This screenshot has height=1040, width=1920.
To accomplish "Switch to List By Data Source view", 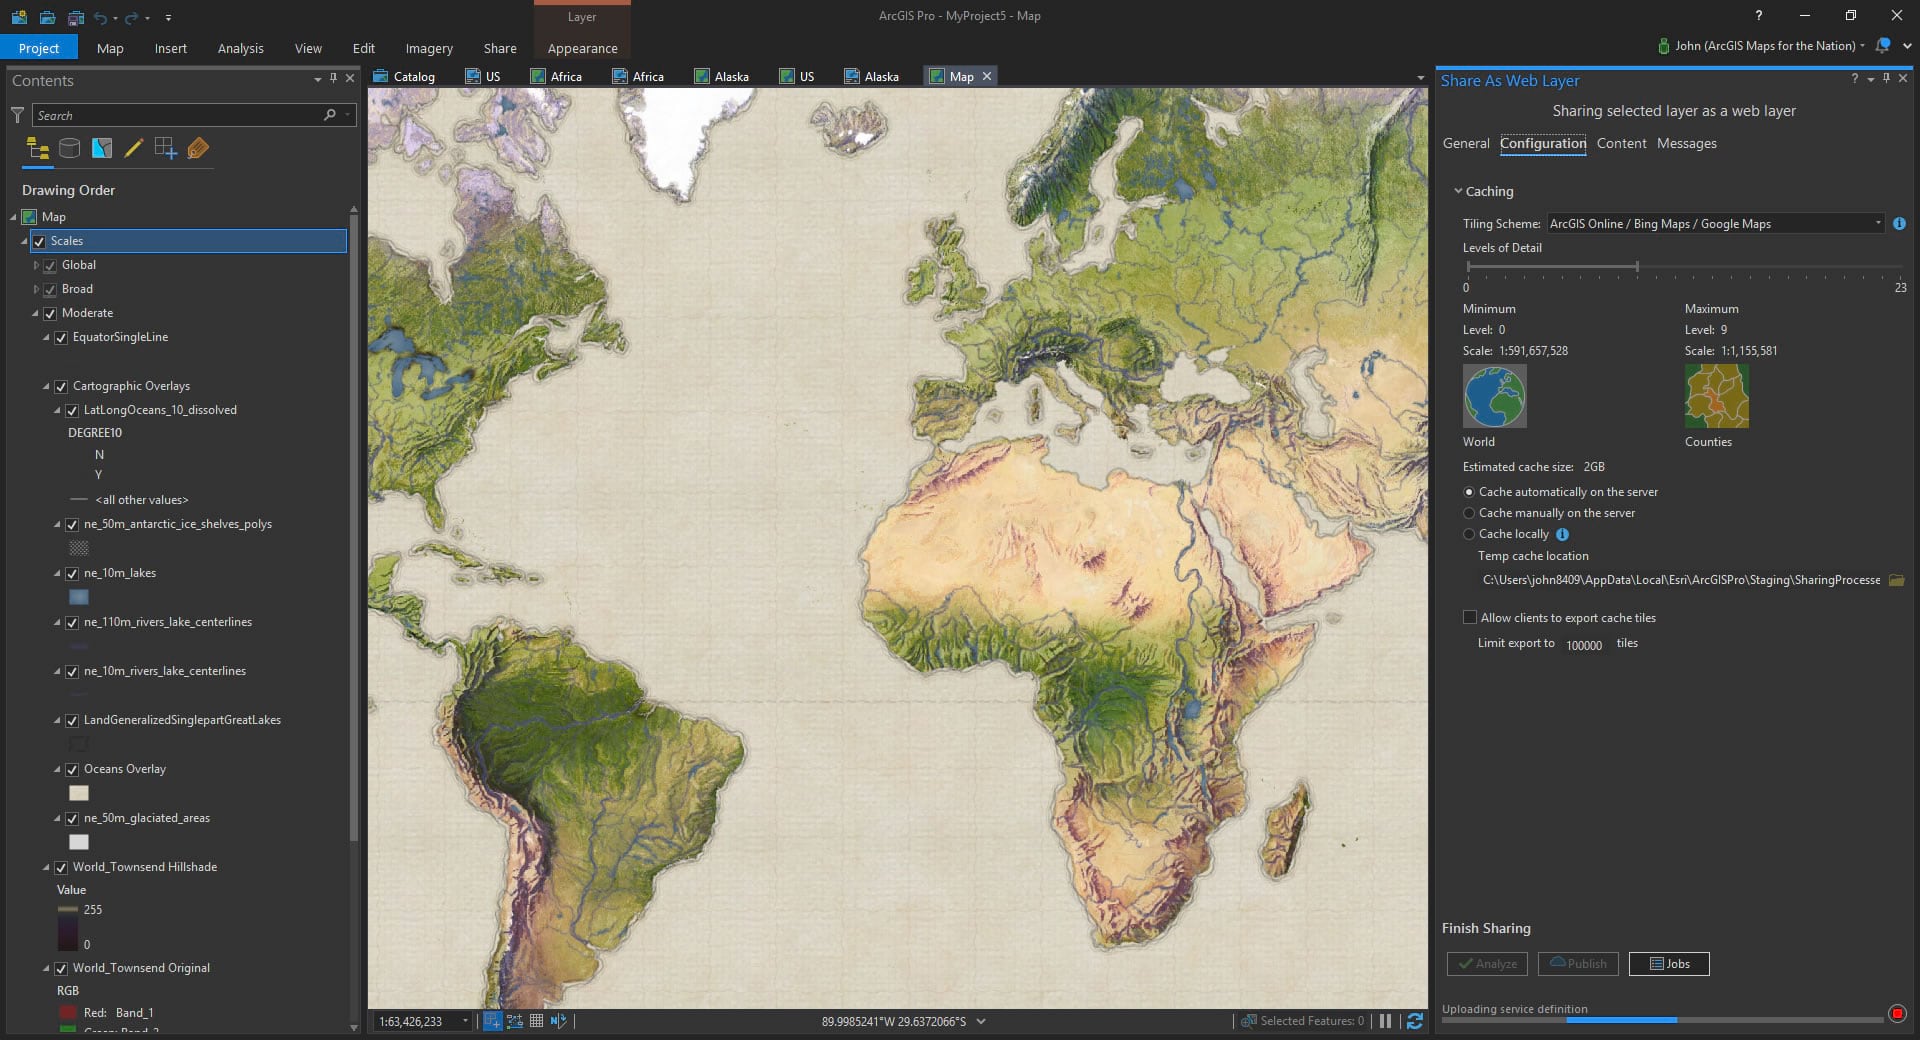I will coord(69,149).
